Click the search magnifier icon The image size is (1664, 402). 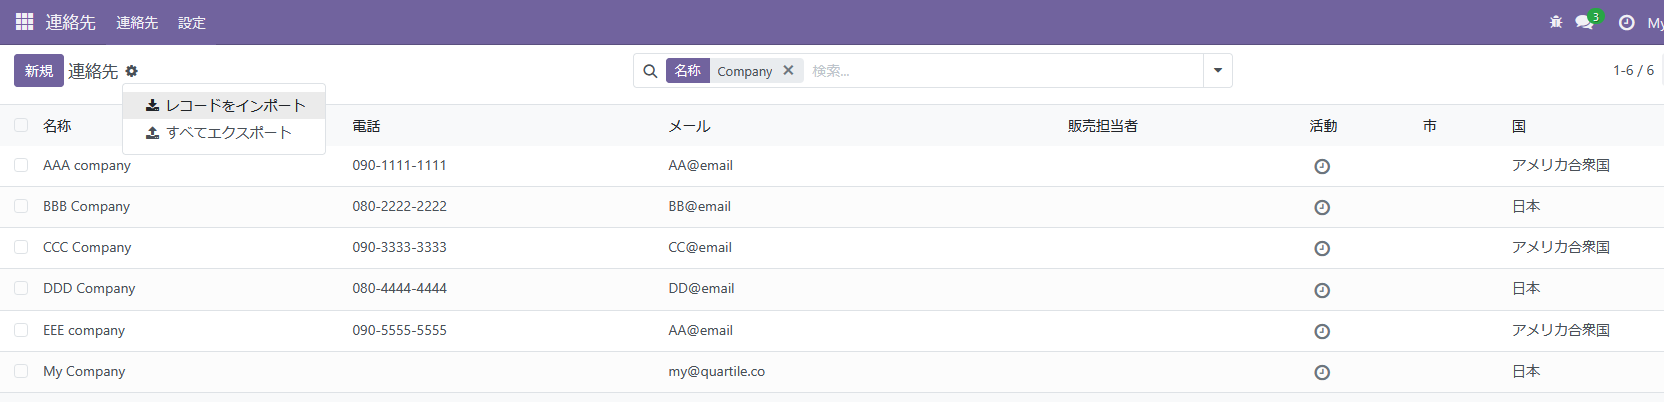(650, 71)
